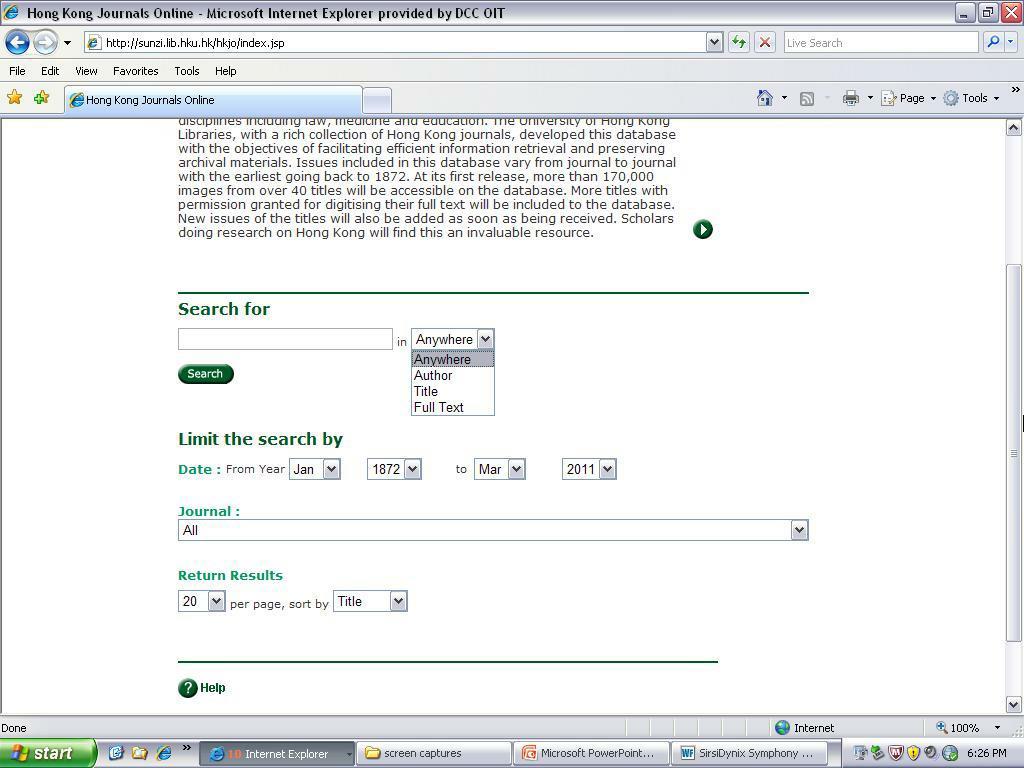Open Internet Explorer taskbar group
Viewport: 1024px width, 768px height.
[x=276, y=754]
